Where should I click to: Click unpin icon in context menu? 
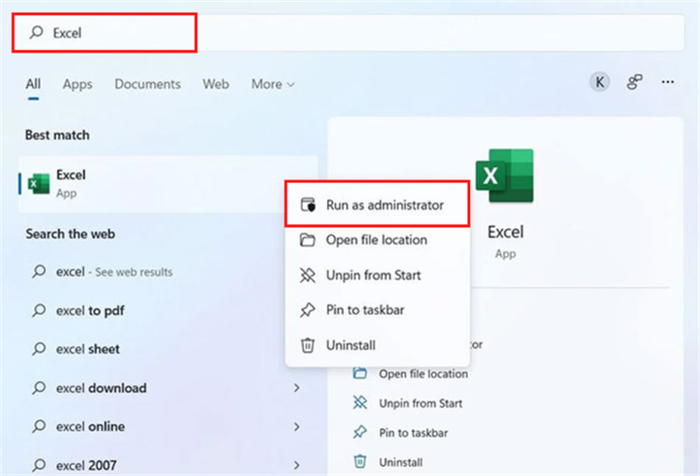pos(308,275)
